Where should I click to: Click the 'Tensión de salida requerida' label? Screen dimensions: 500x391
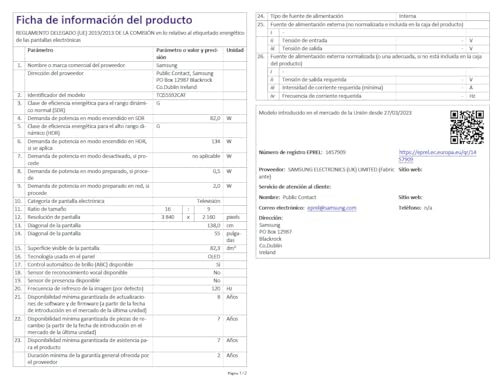pos(314,80)
